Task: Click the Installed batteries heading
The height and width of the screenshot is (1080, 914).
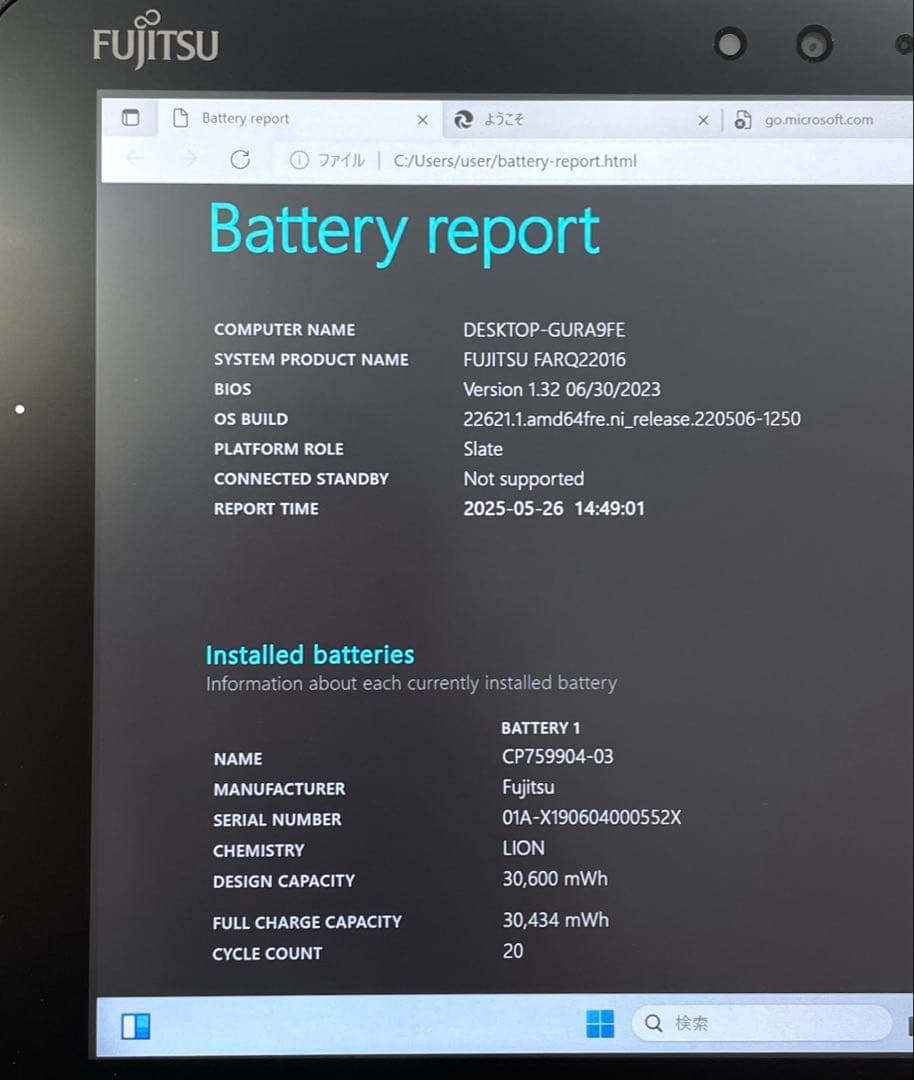Action: [310, 655]
